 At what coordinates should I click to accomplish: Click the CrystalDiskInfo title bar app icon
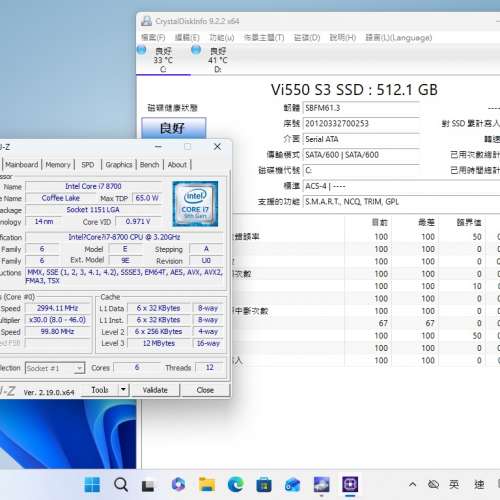[146, 21]
